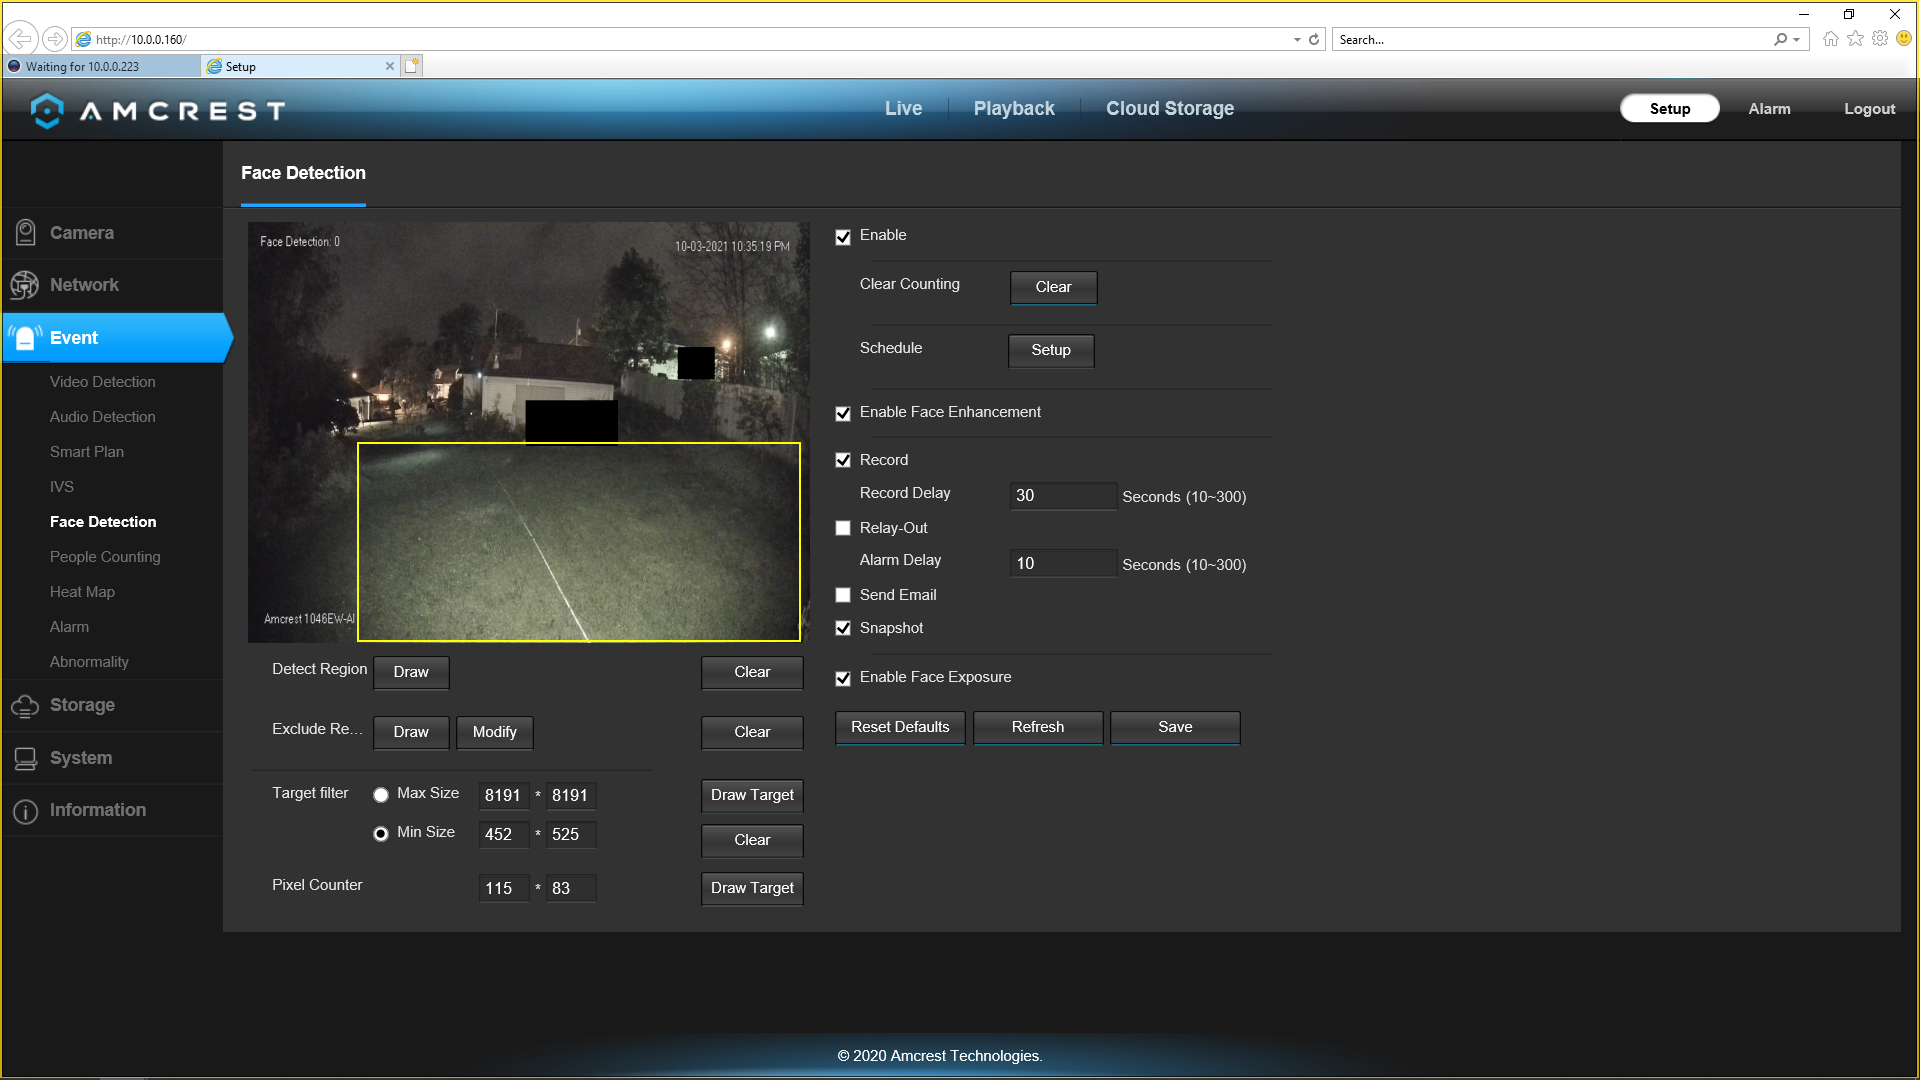1920x1080 pixels.
Task: Open the Information icon
Action: click(x=25, y=811)
